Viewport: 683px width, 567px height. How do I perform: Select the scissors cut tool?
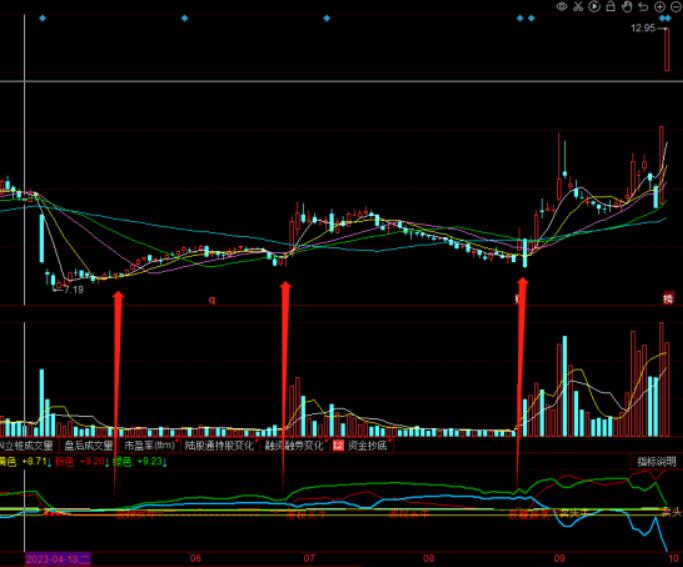click(x=579, y=7)
